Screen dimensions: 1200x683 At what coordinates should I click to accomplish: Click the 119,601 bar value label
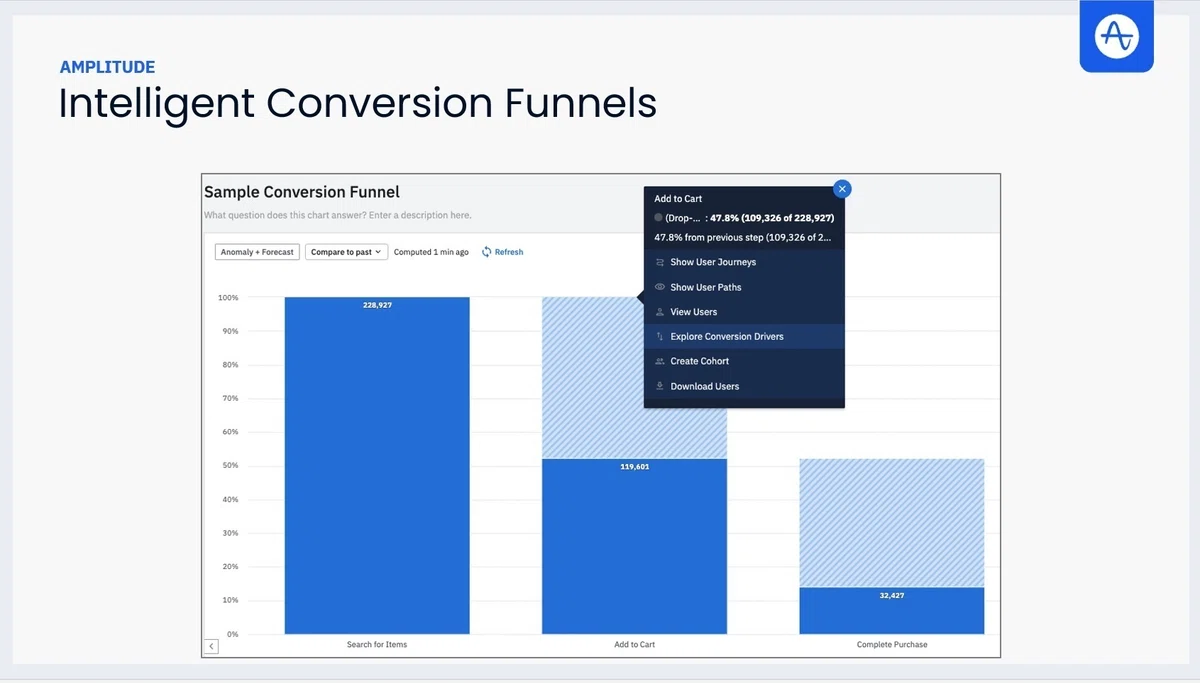pos(634,466)
